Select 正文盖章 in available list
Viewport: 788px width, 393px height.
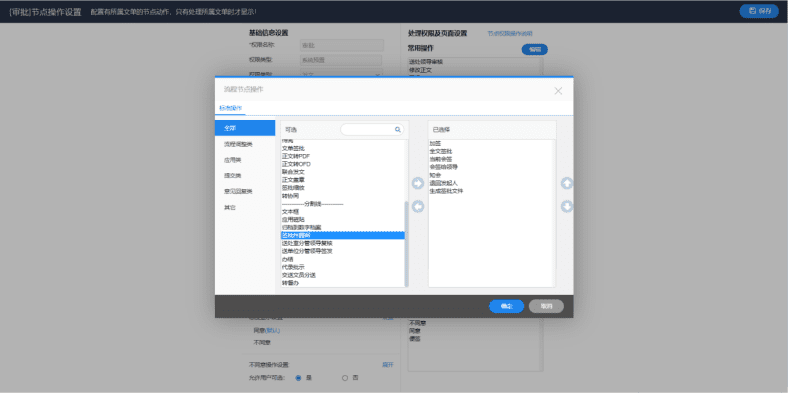coord(342,179)
